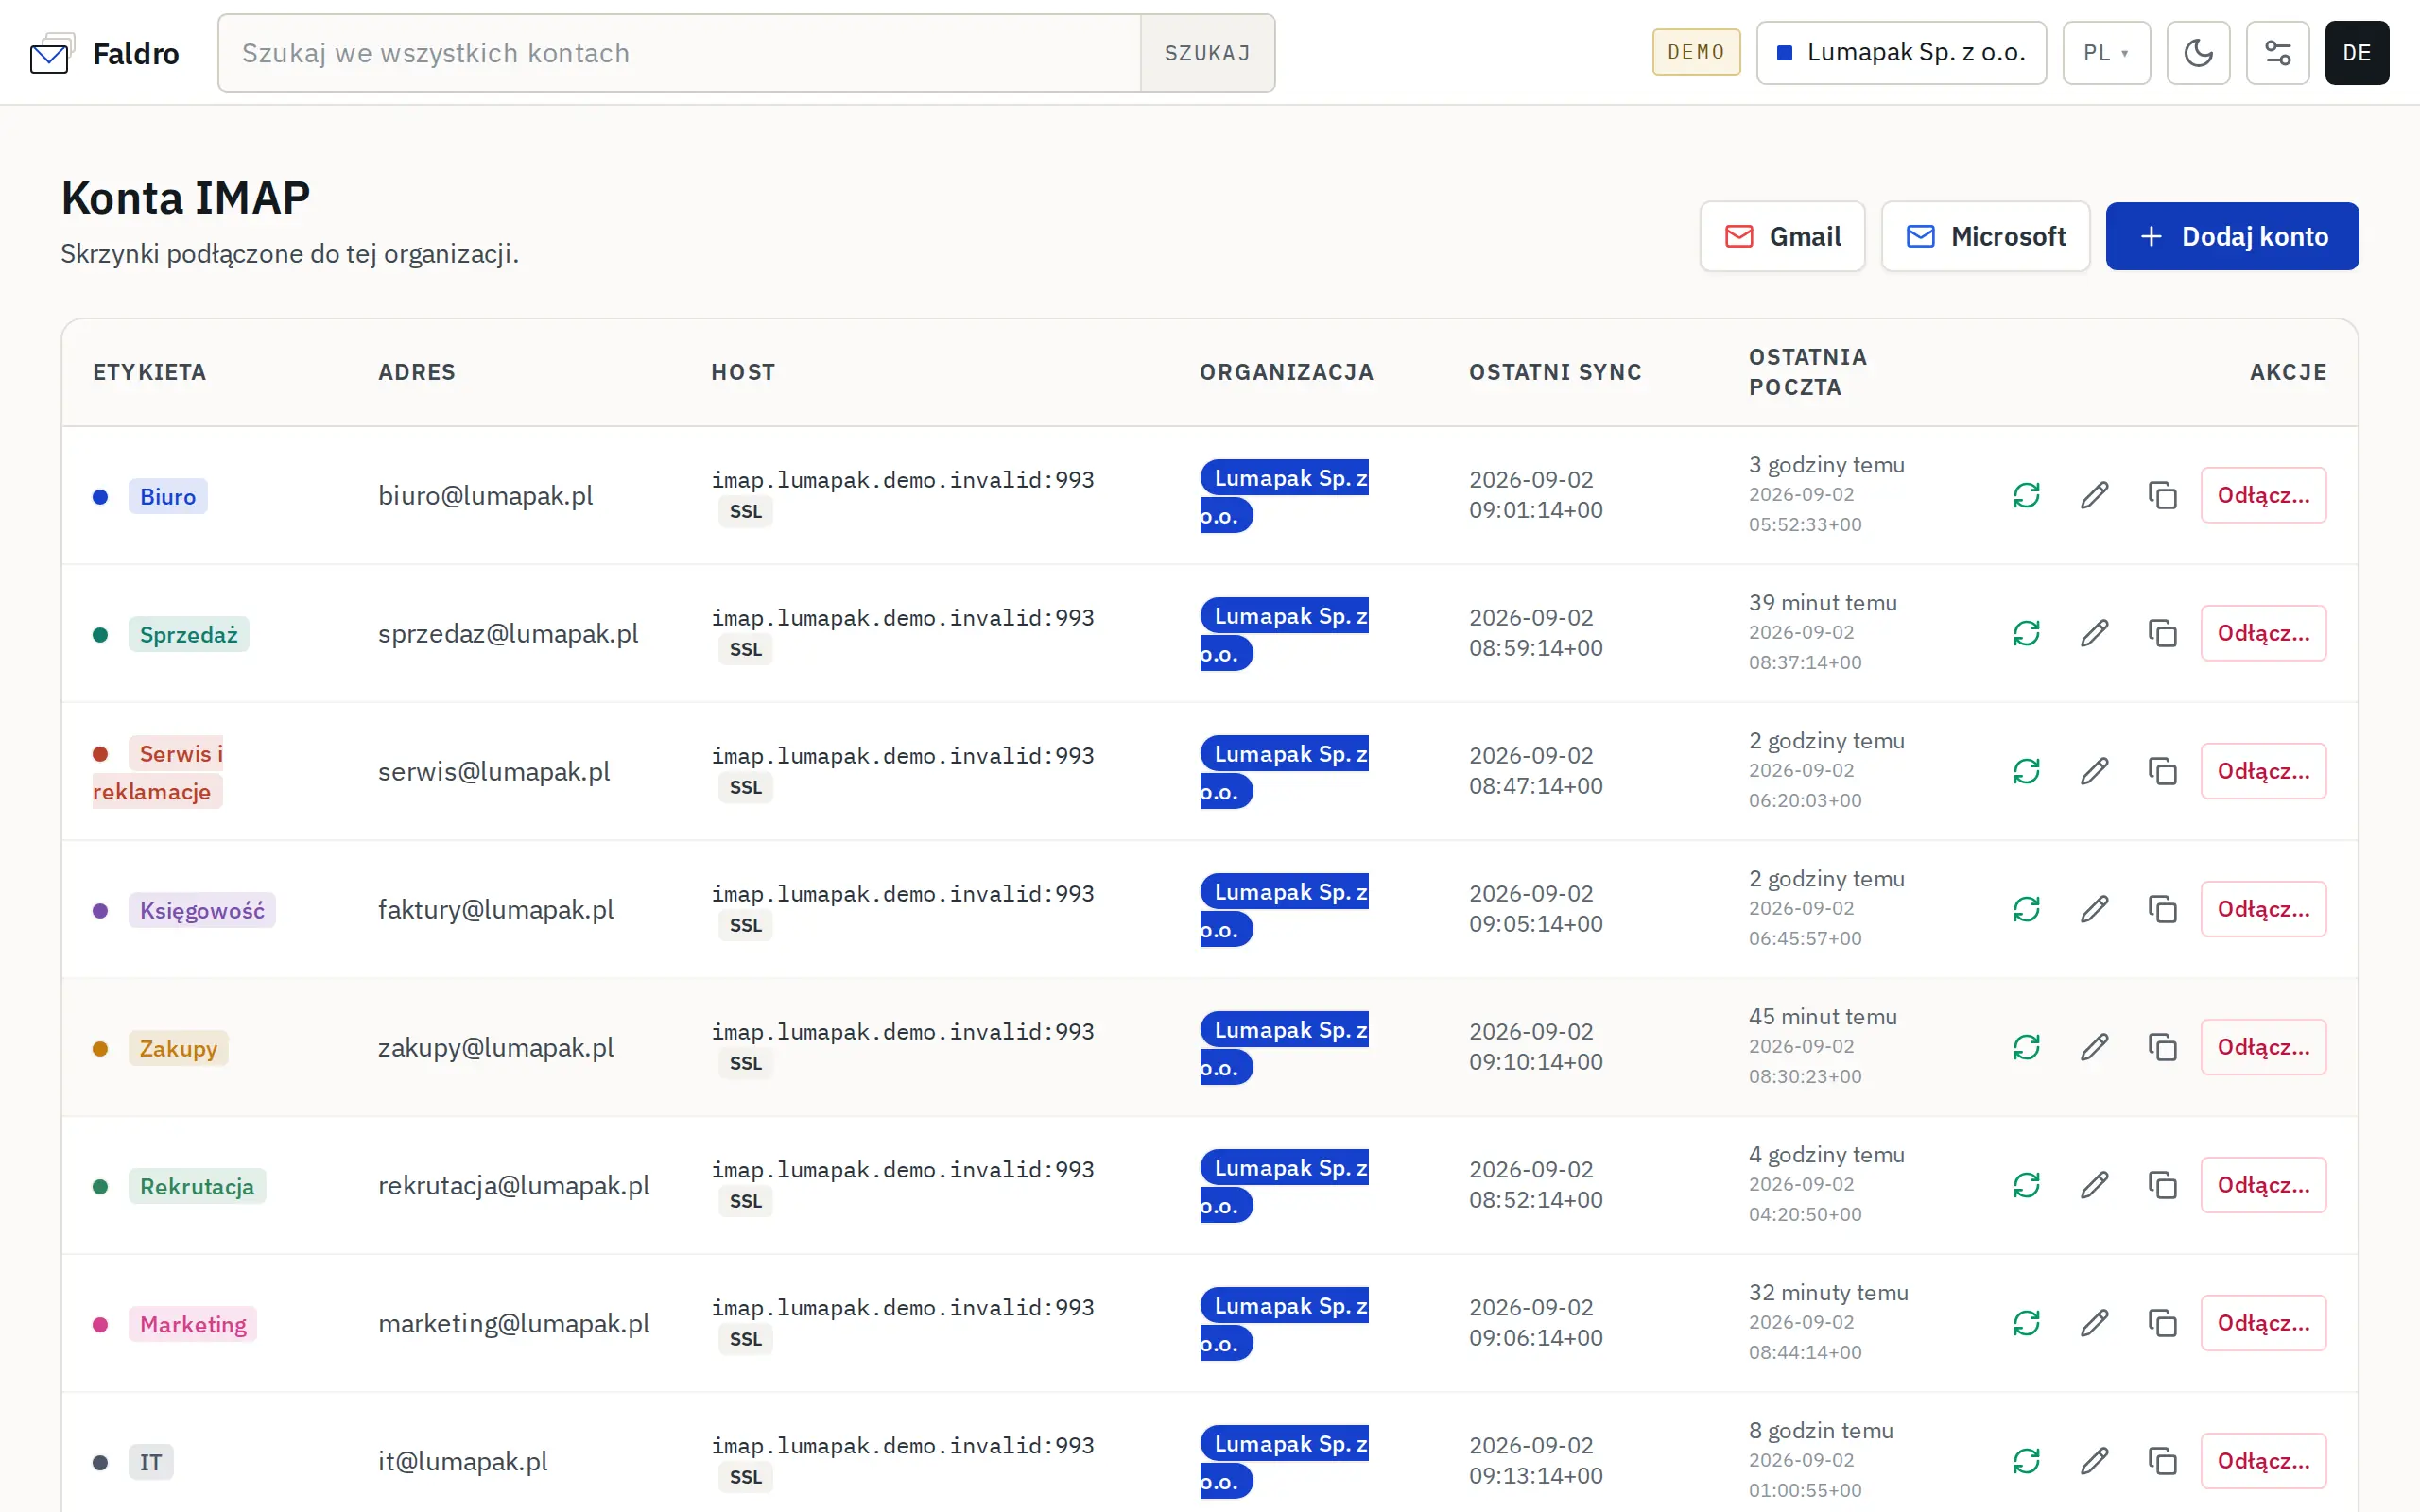Copy the rekrutacja@lumapak.pl account entry
The width and height of the screenshot is (2420, 1512).
click(x=2162, y=1185)
